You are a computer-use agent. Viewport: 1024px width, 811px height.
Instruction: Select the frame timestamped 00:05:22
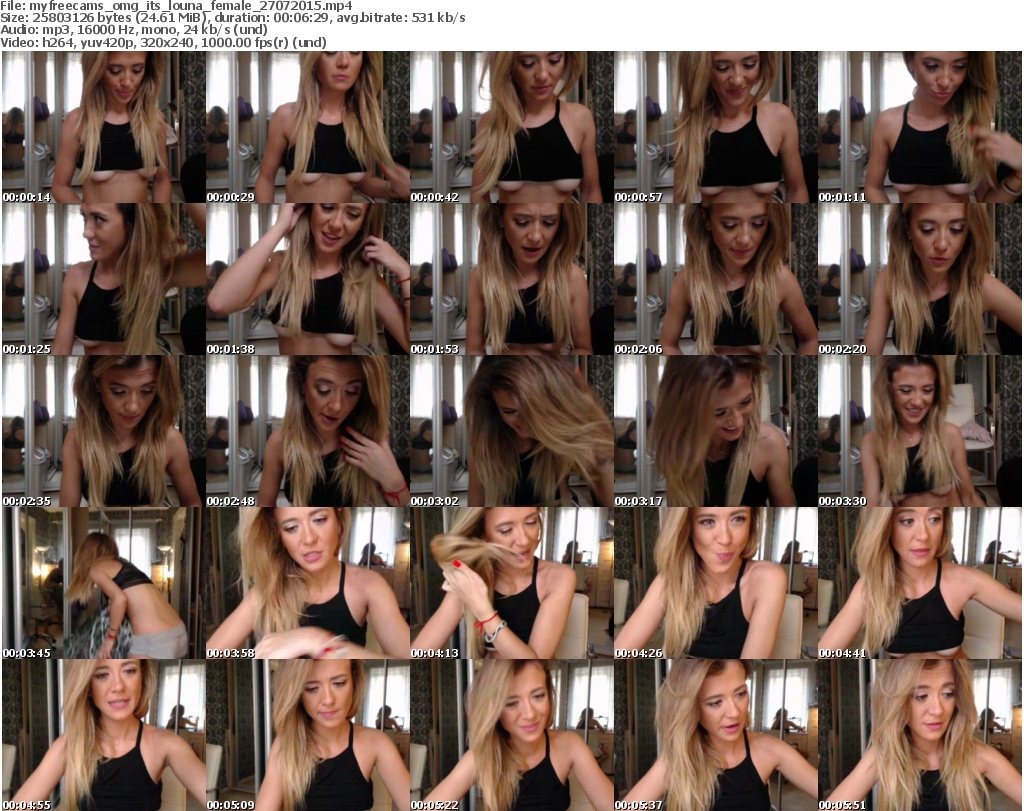click(x=511, y=735)
